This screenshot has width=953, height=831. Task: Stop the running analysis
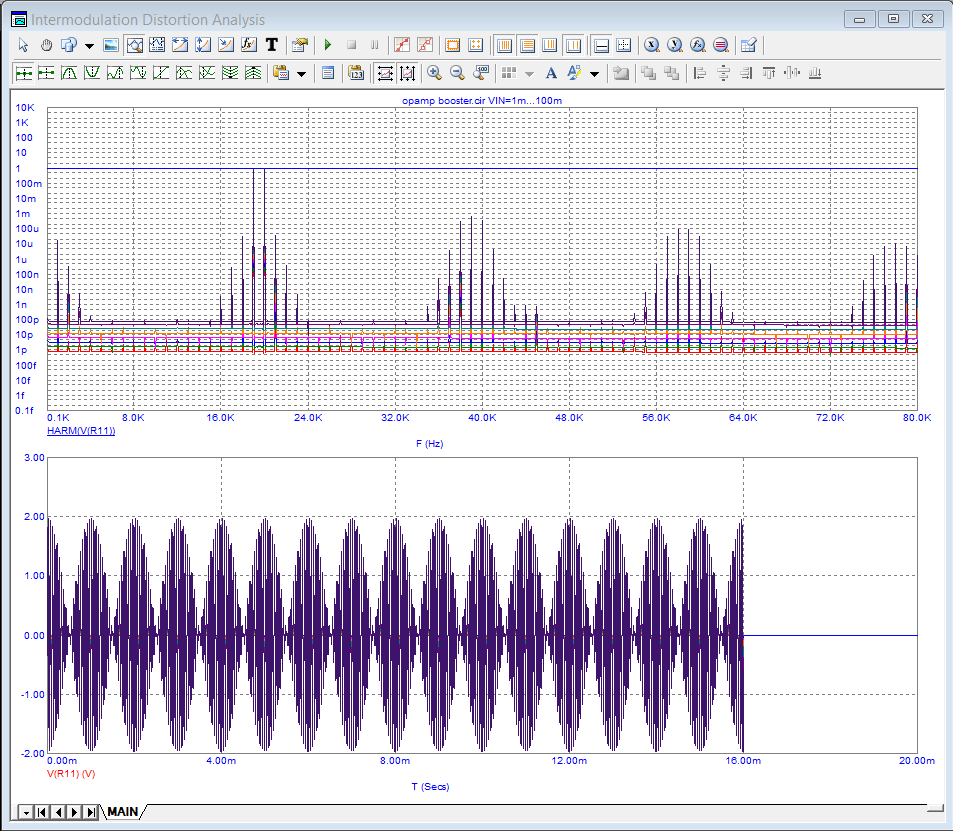351,45
